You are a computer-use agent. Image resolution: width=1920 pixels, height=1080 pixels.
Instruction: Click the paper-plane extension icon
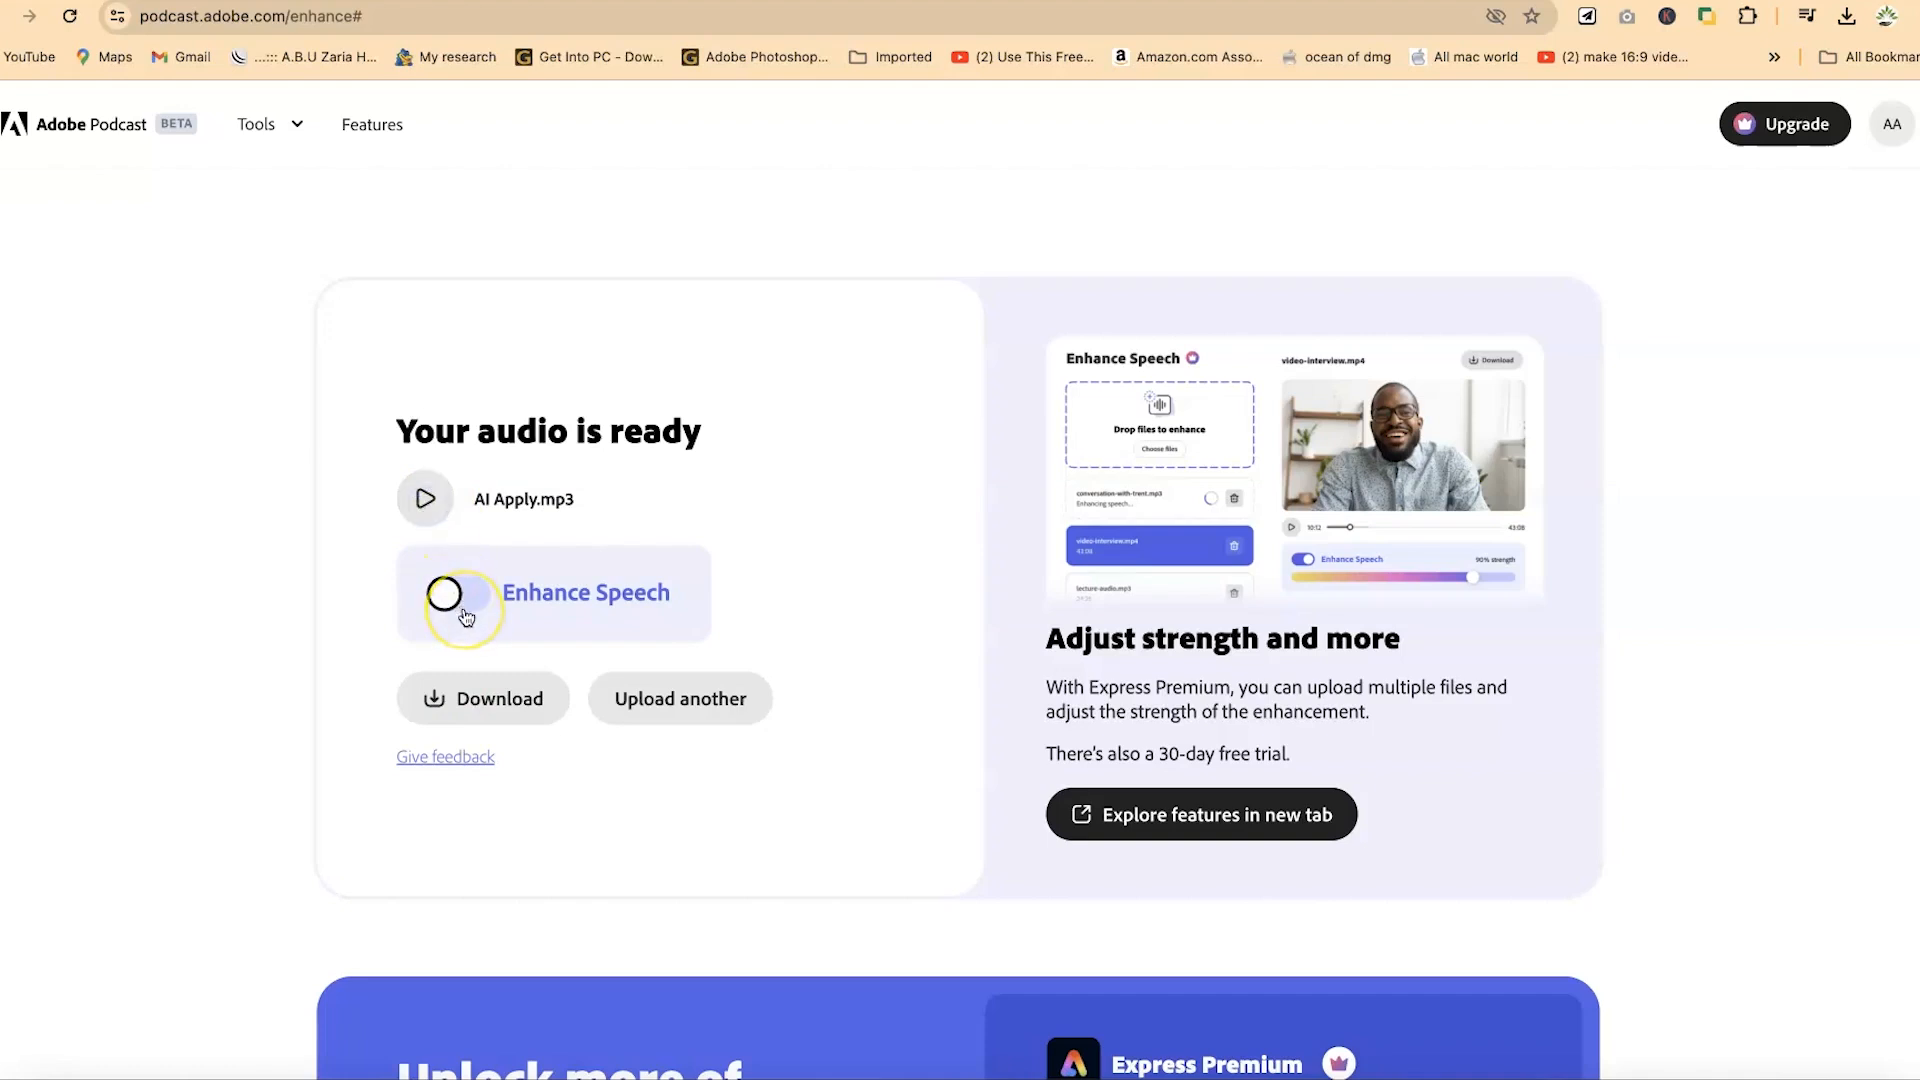tap(1587, 16)
